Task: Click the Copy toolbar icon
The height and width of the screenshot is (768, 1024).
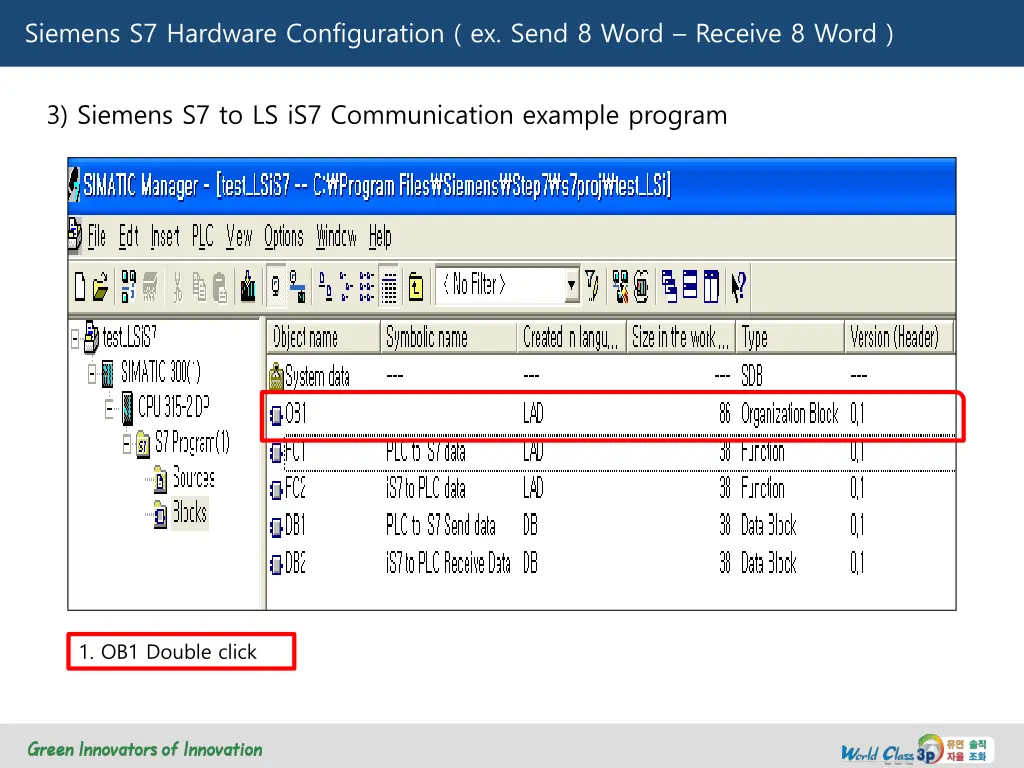Action: [x=199, y=287]
